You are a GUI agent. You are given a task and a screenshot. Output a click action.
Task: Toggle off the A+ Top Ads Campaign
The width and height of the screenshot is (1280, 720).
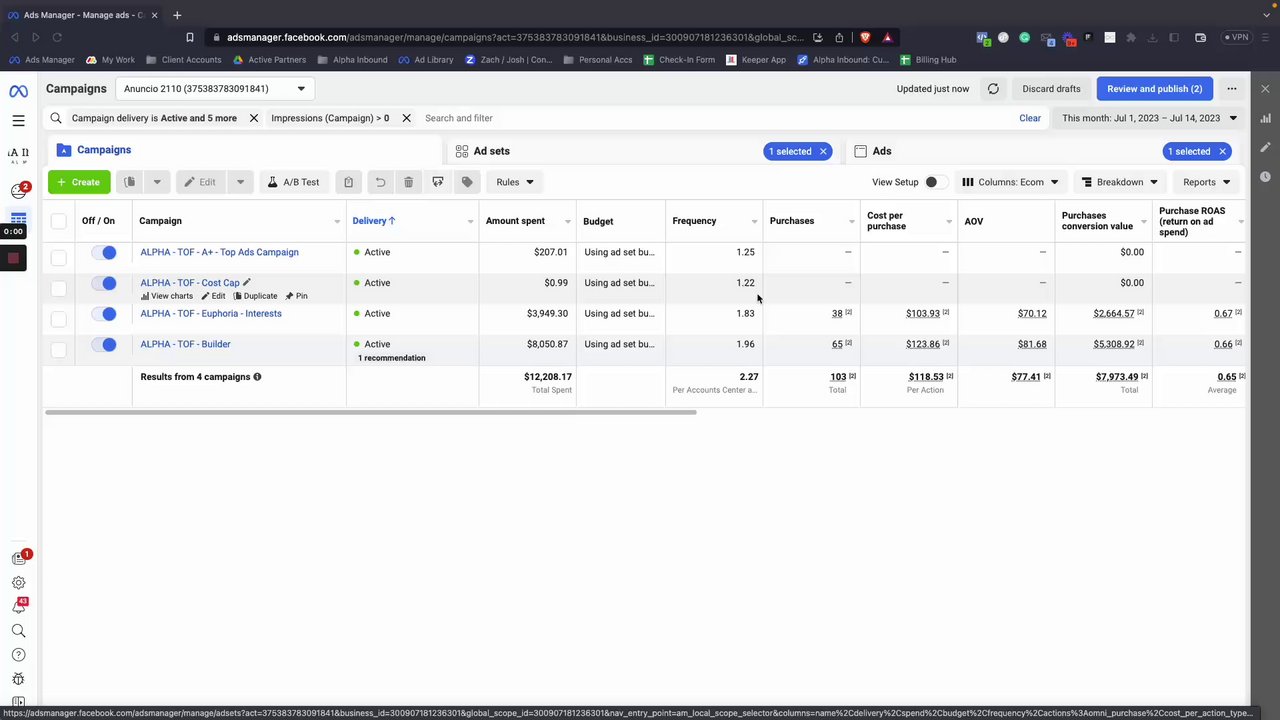(104, 252)
